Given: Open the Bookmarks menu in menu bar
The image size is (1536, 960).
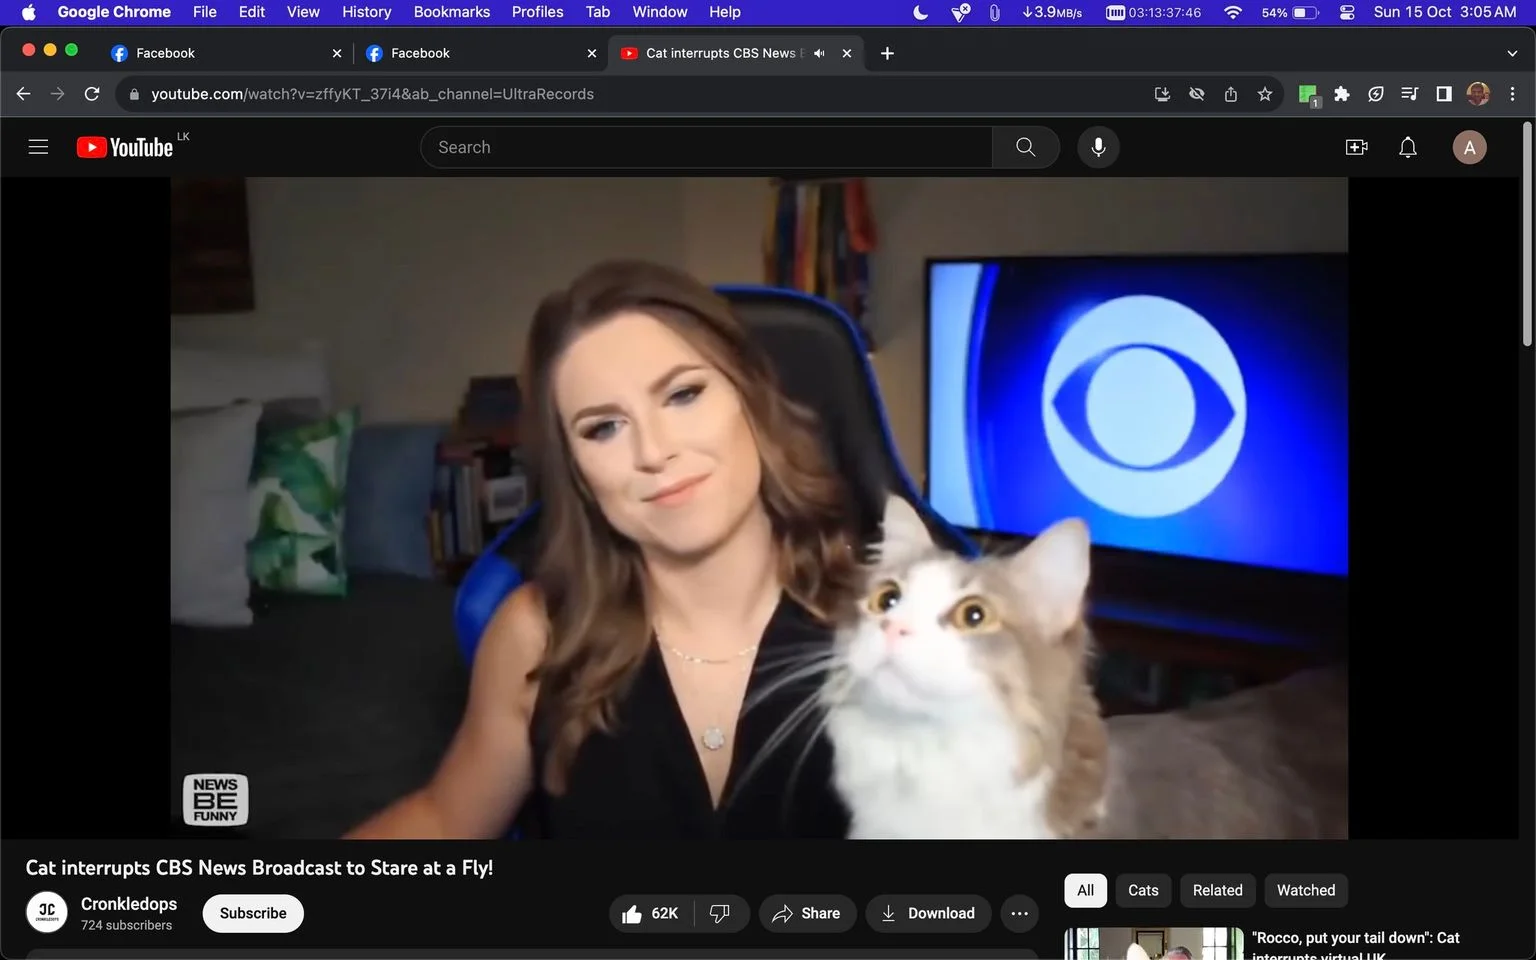Looking at the screenshot, I should 452,12.
